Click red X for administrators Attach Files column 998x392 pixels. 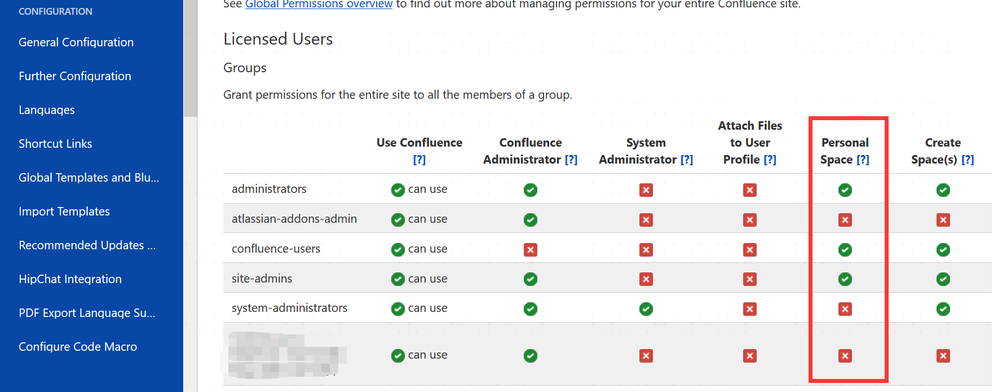click(x=750, y=190)
